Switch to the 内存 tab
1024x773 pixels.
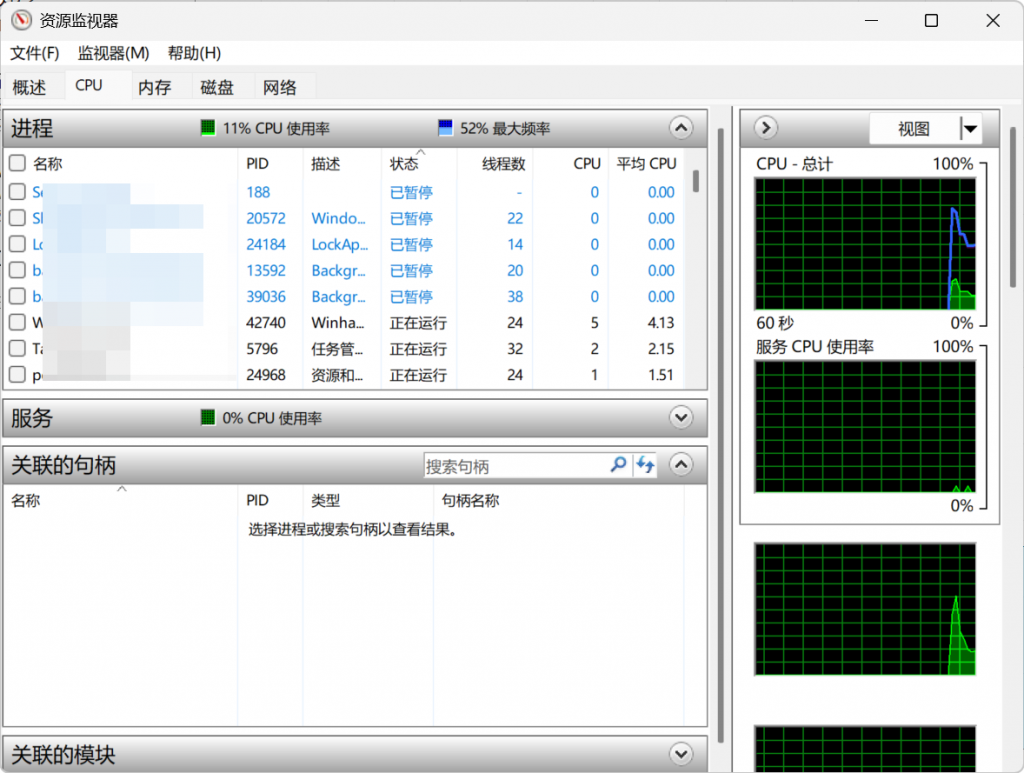pos(155,87)
